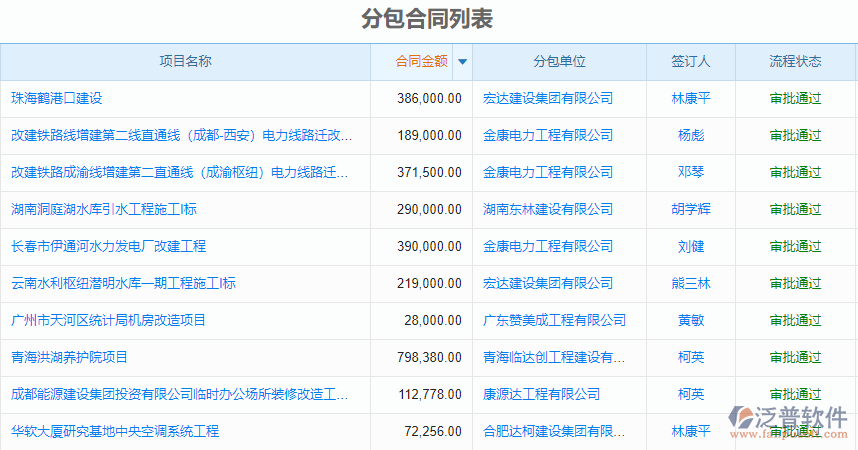Open signer 黄敏
The image size is (858, 450).
(x=691, y=320)
